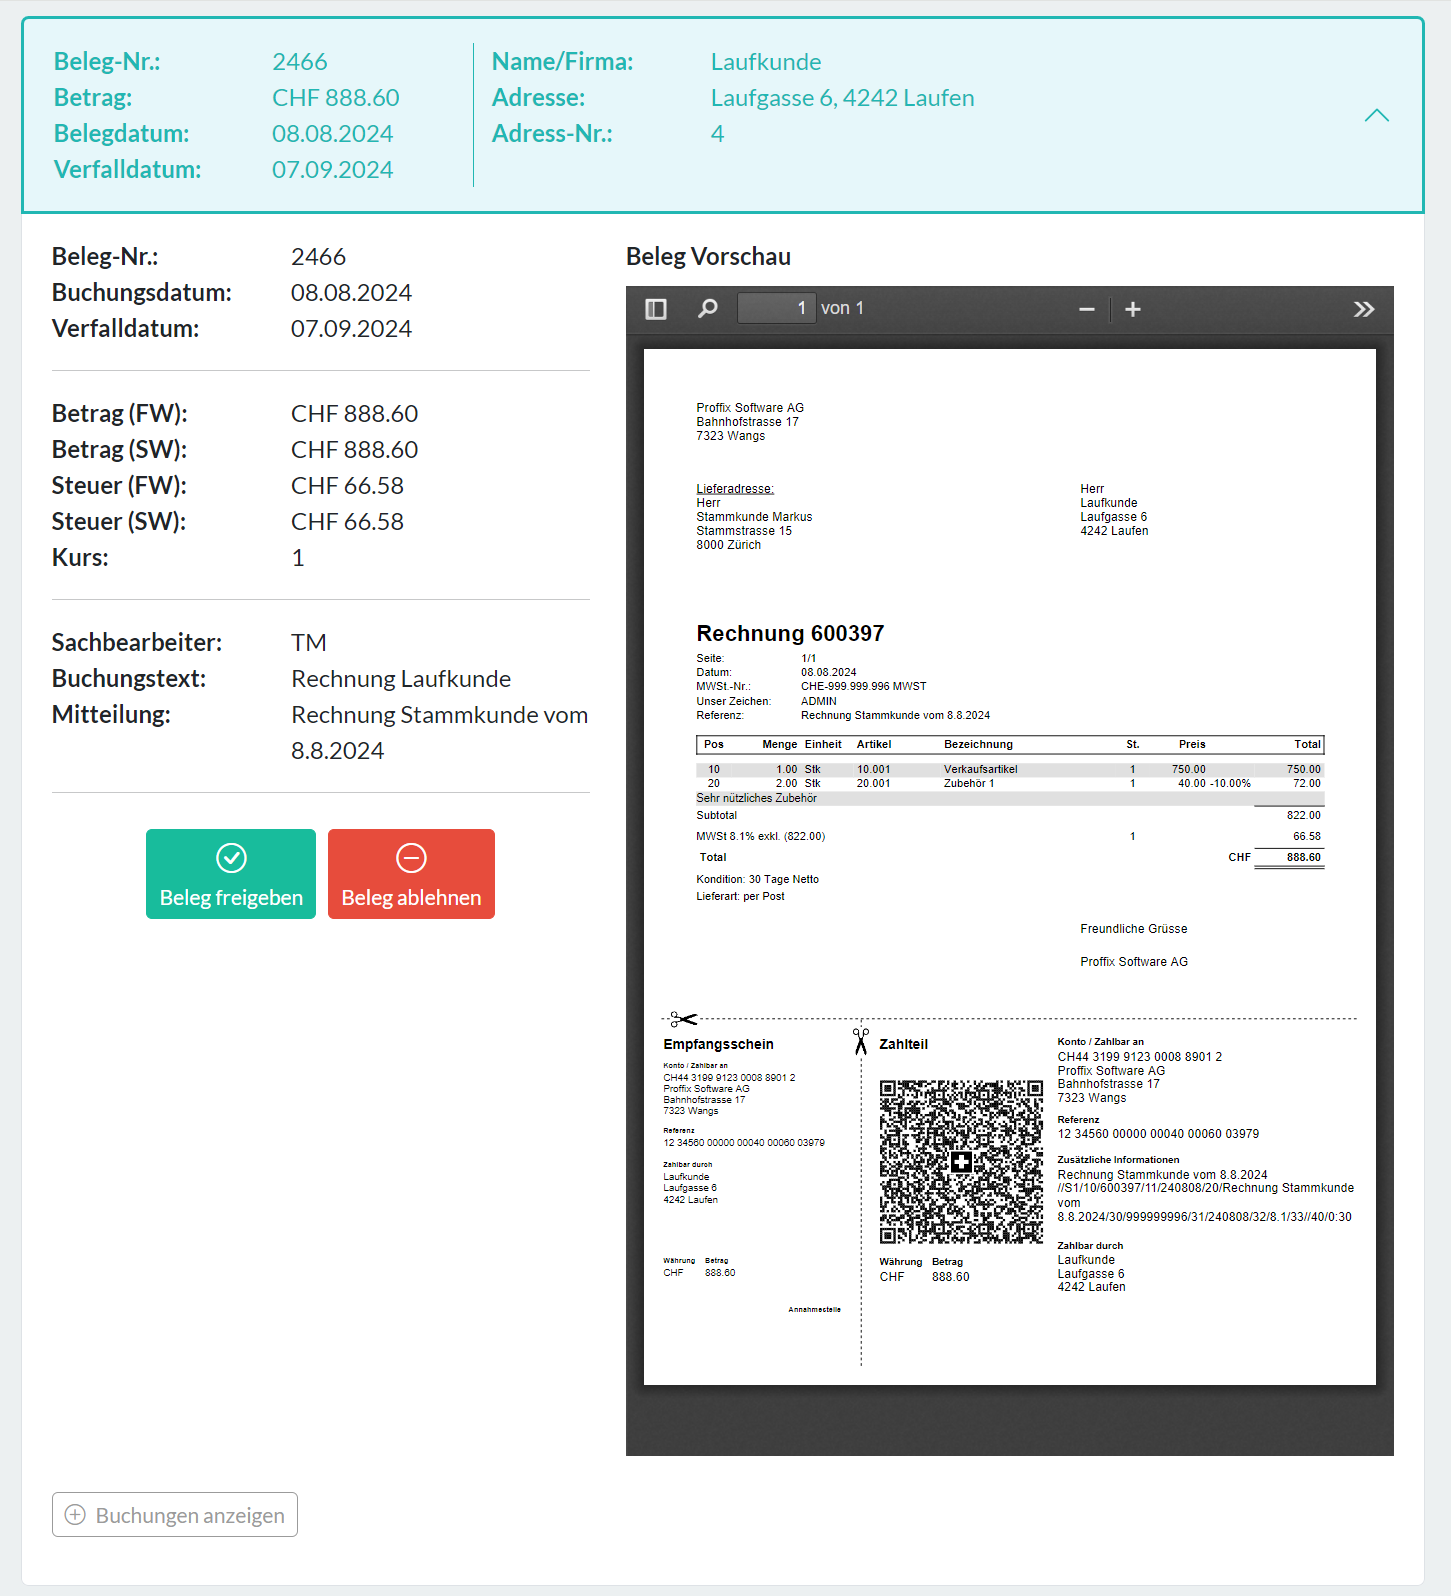The image size is (1451, 1596).
Task: Show bookings via Buchungen anzeigen
Action: [175, 1515]
